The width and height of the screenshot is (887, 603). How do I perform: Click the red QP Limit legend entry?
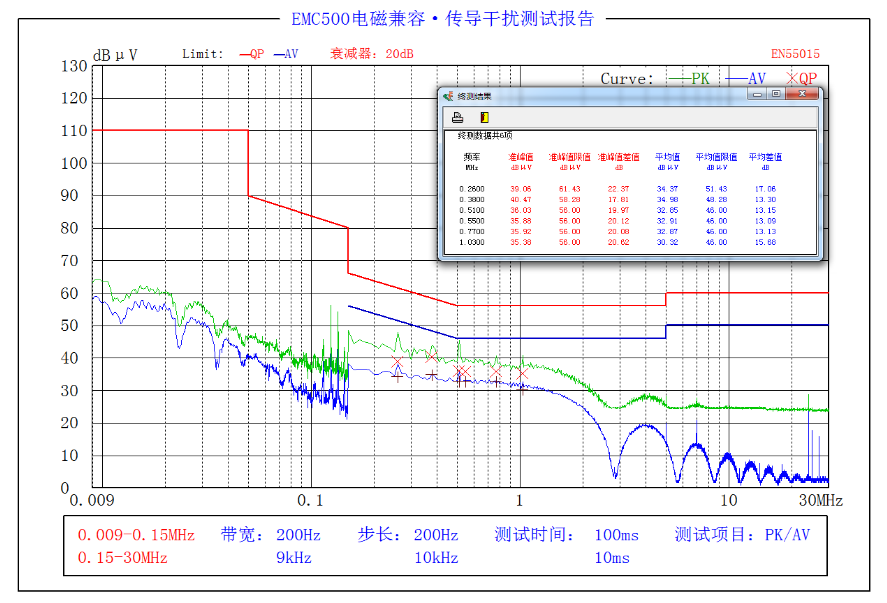point(252,54)
